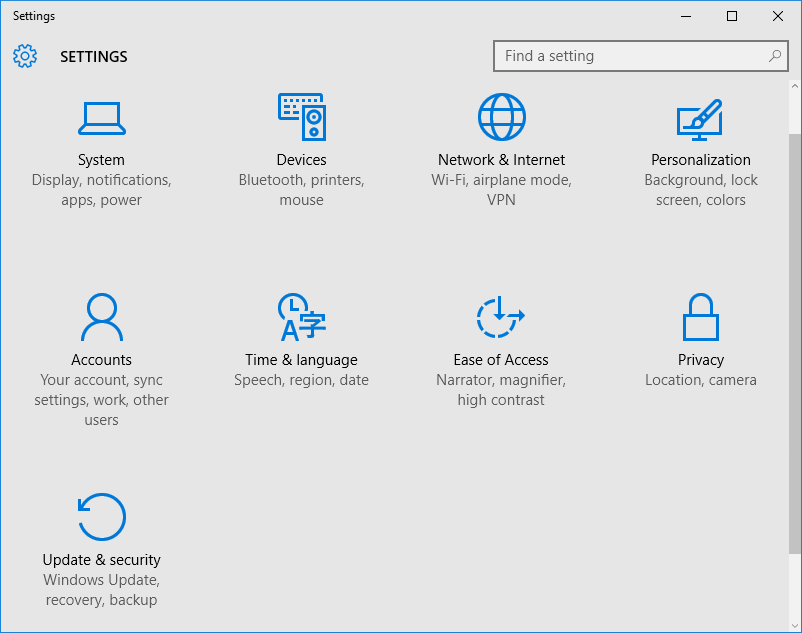Click 'Speech, region, date' description

coord(301,380)
